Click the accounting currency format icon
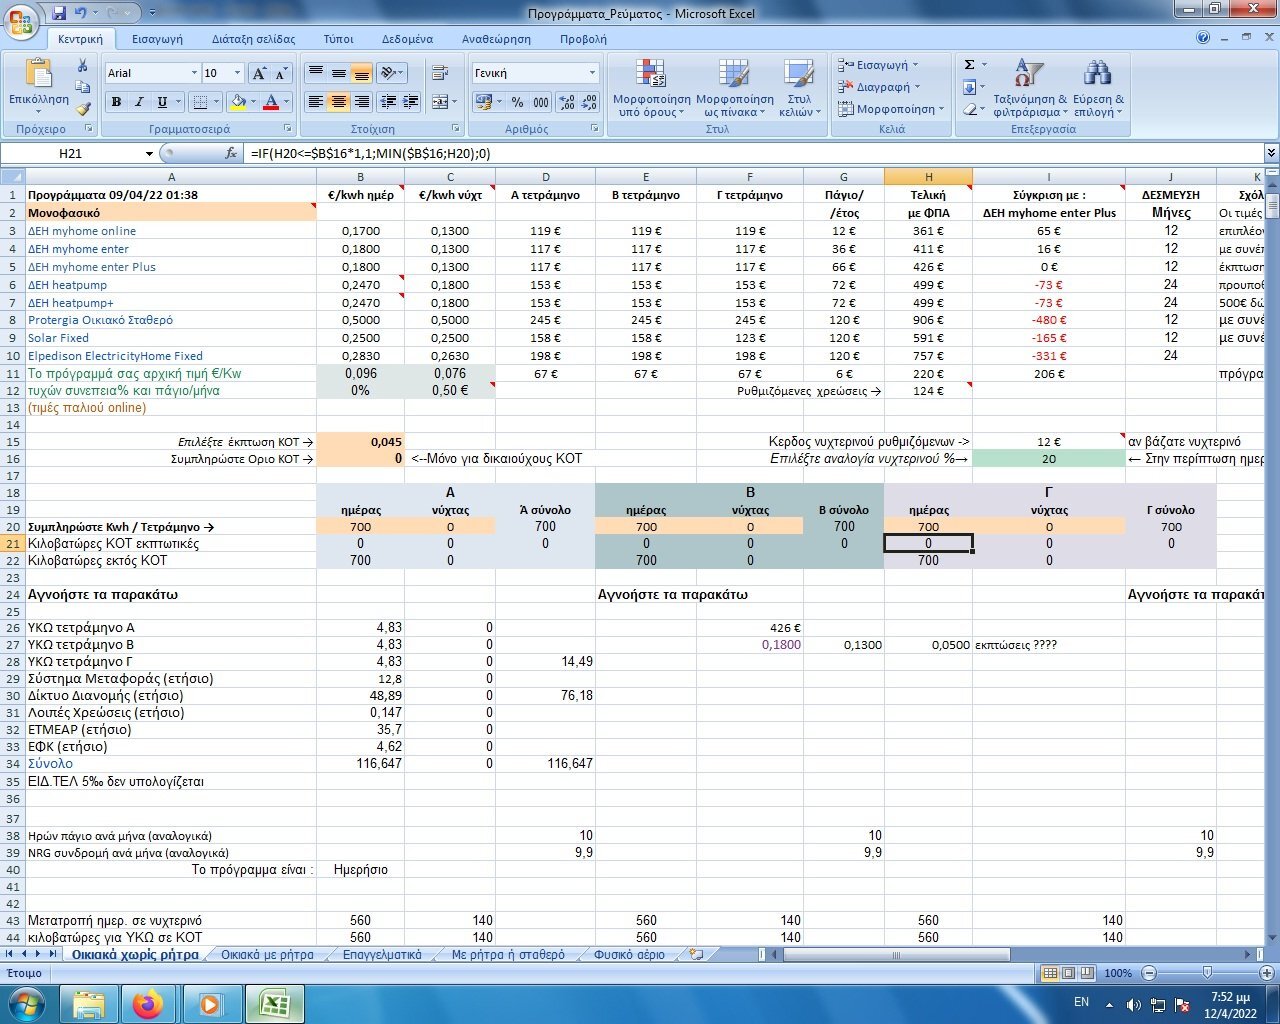 pos(485,102)
